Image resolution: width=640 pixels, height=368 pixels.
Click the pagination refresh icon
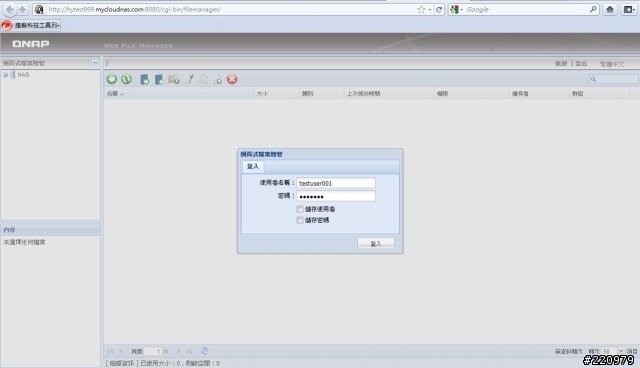(x=204, y=351)
